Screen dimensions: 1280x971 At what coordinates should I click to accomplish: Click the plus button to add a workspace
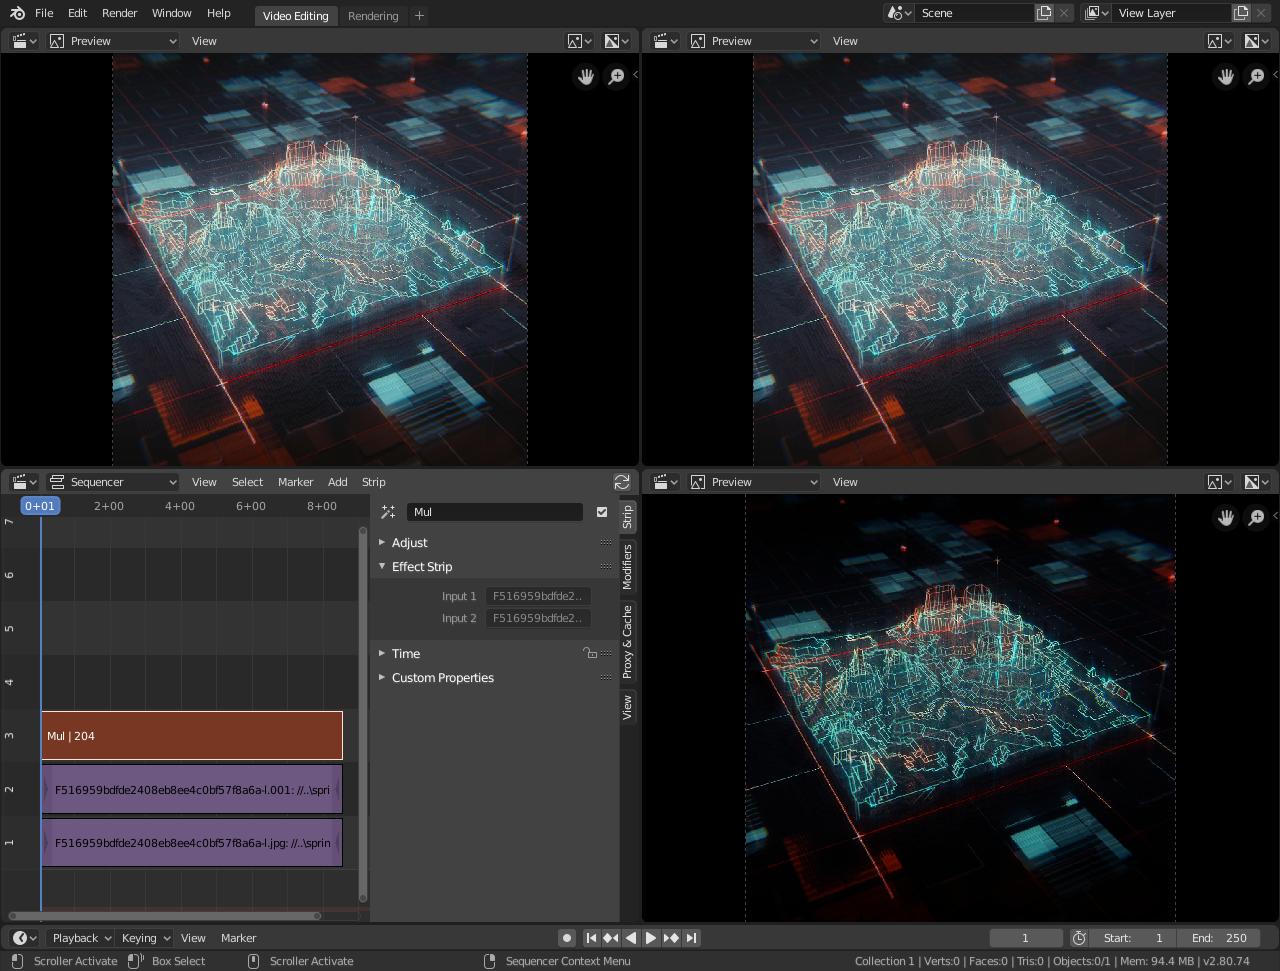(418, 15)
